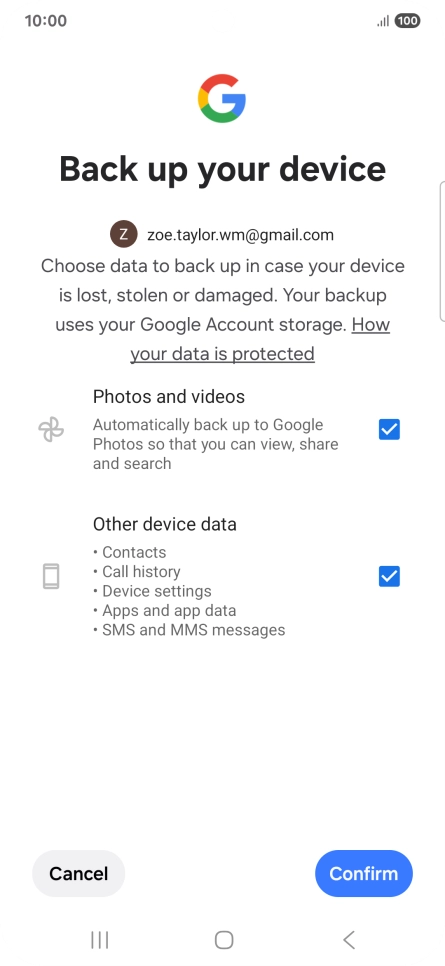The height and width of the screenshot is (966, 445).
Task: Uncheck Photos and videos backup checkbox
Action: pos(389,429)
